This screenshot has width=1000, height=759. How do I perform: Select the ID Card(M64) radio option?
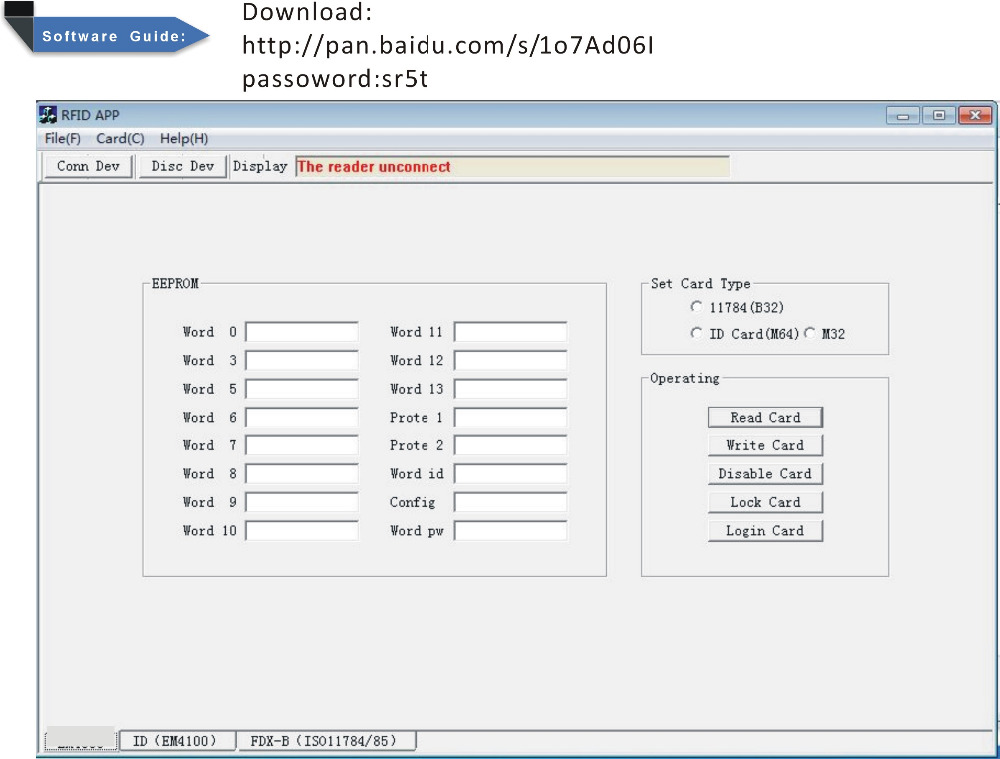(x=696, y=334)
